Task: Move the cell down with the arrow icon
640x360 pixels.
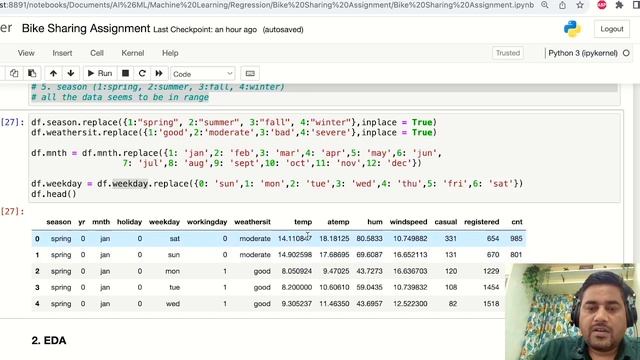Action: click(71, 73)
